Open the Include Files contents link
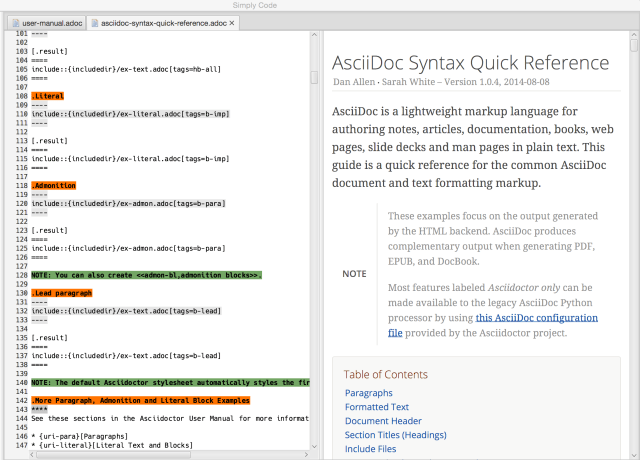640x460 pixels. click(370, 449)
